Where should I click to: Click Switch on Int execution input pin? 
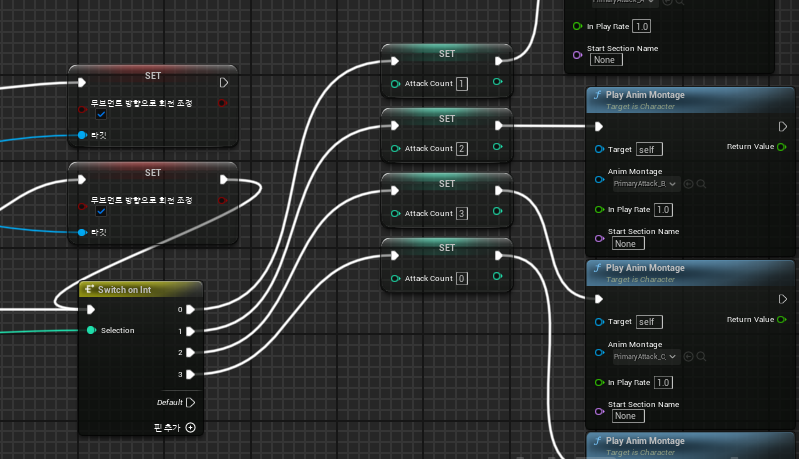(91, 309)
